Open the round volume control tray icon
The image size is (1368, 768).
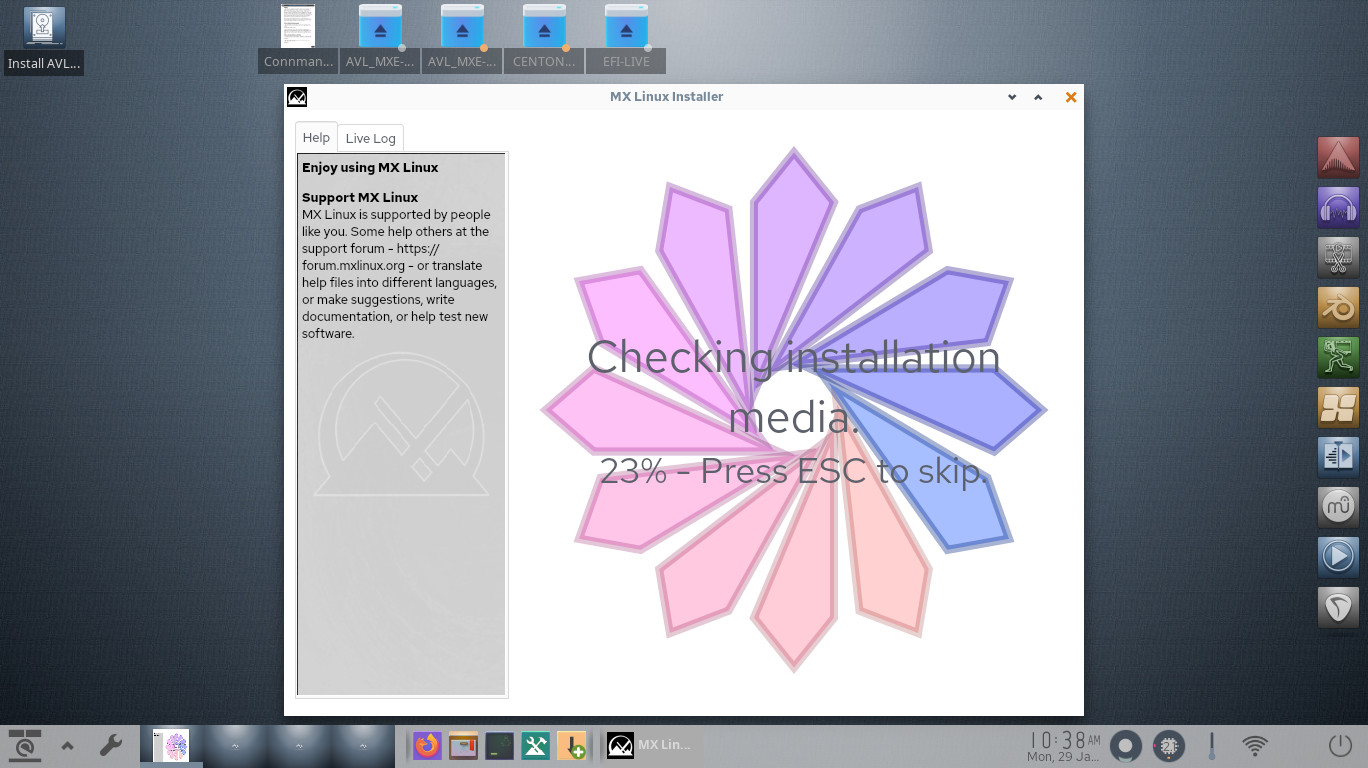pos(1126,746)
